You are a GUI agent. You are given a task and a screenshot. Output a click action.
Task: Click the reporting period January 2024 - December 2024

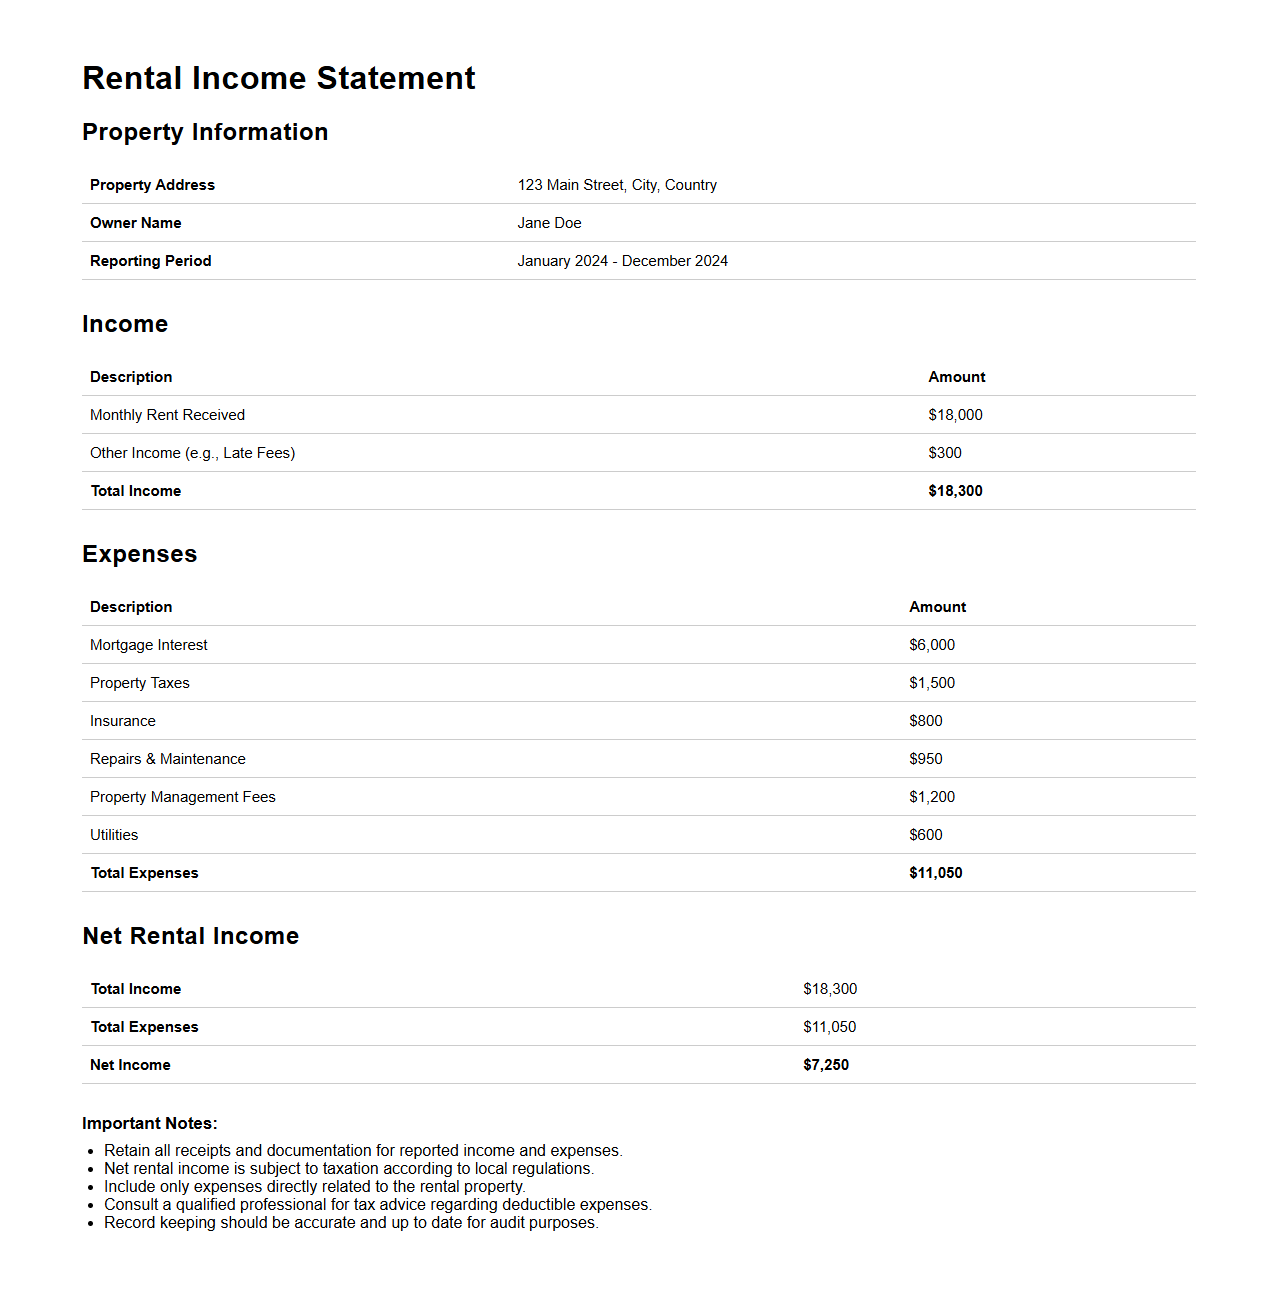[622, 261]
